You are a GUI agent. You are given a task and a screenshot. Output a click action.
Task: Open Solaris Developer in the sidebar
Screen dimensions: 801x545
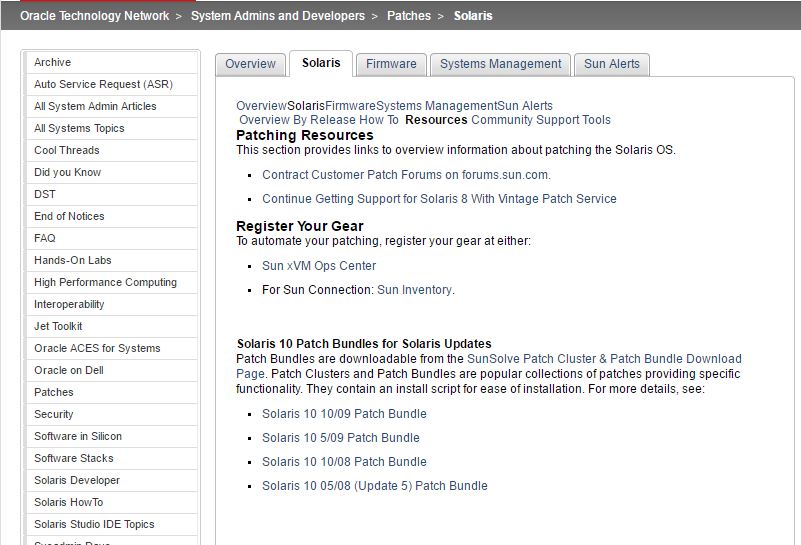(111, 480)
